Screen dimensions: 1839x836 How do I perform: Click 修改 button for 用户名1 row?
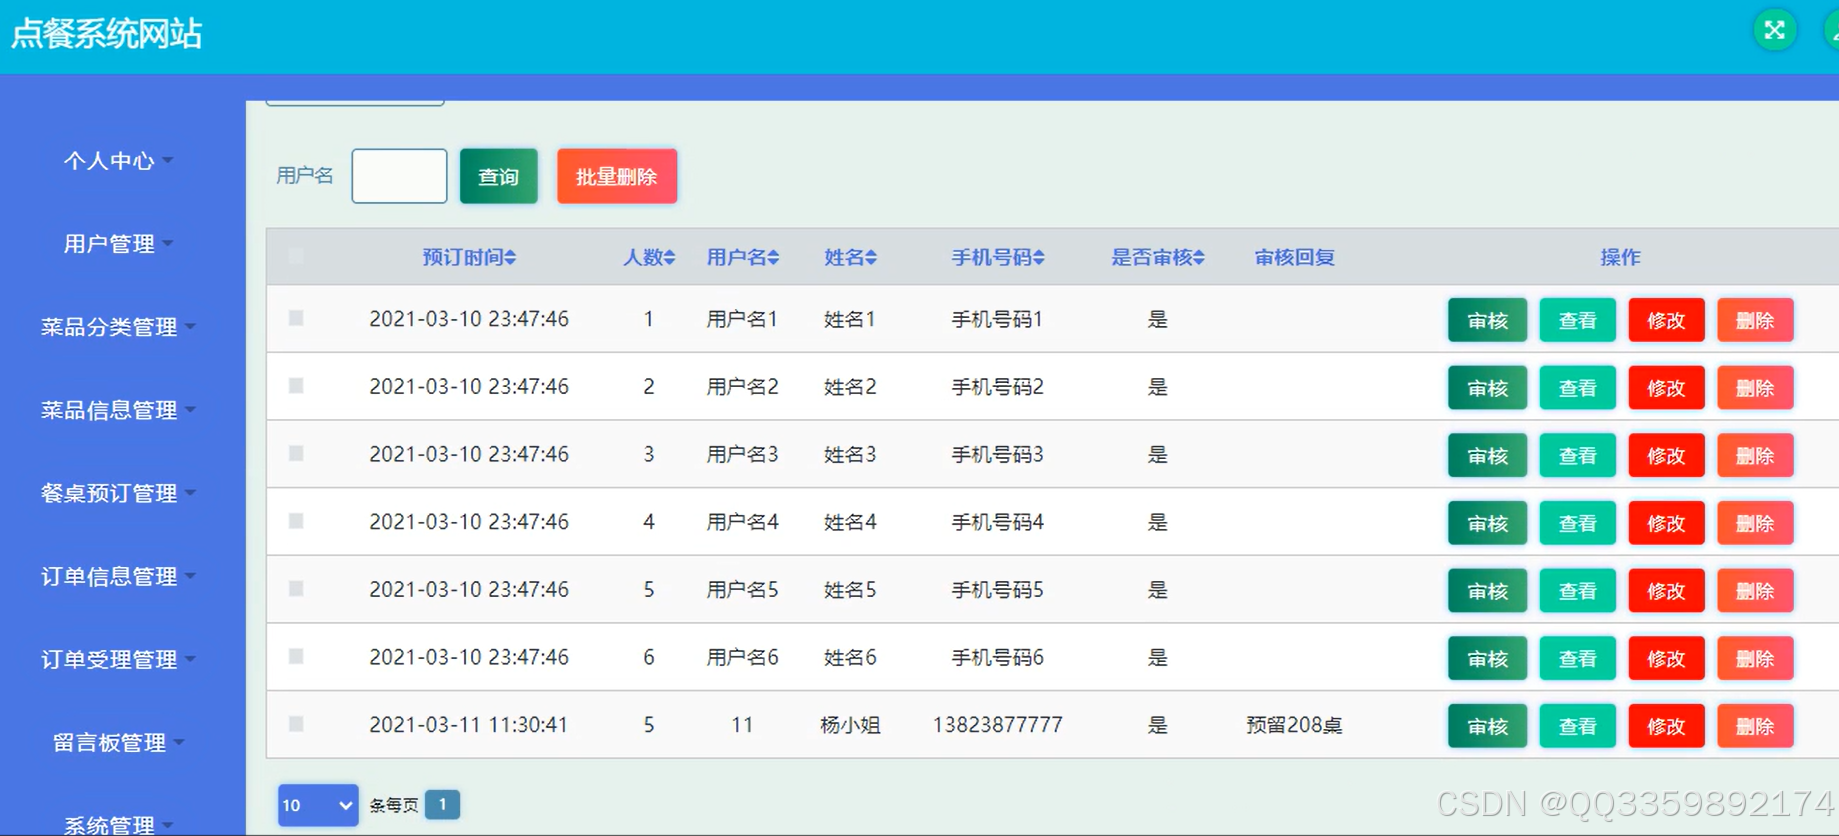pos(1666,320)
